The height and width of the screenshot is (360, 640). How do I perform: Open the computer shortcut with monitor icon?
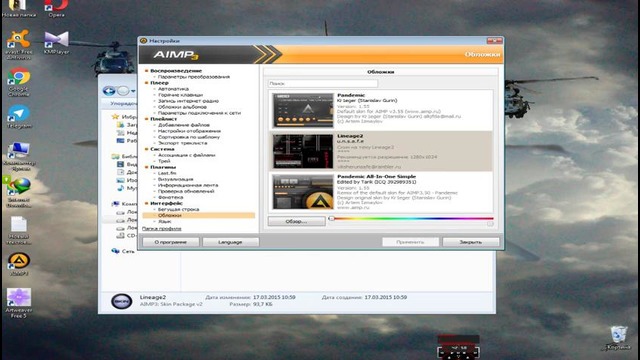pyautogui.click(x=18, y=156)
